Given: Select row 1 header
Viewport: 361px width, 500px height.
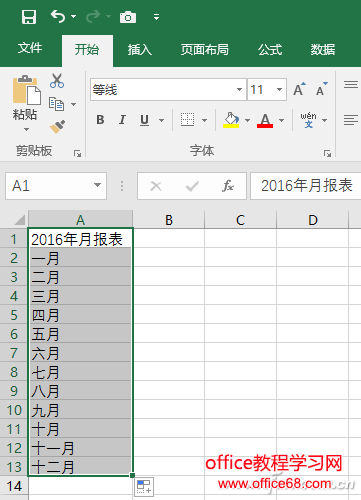Looking at the screenshot, I should [x=14, y=239].
